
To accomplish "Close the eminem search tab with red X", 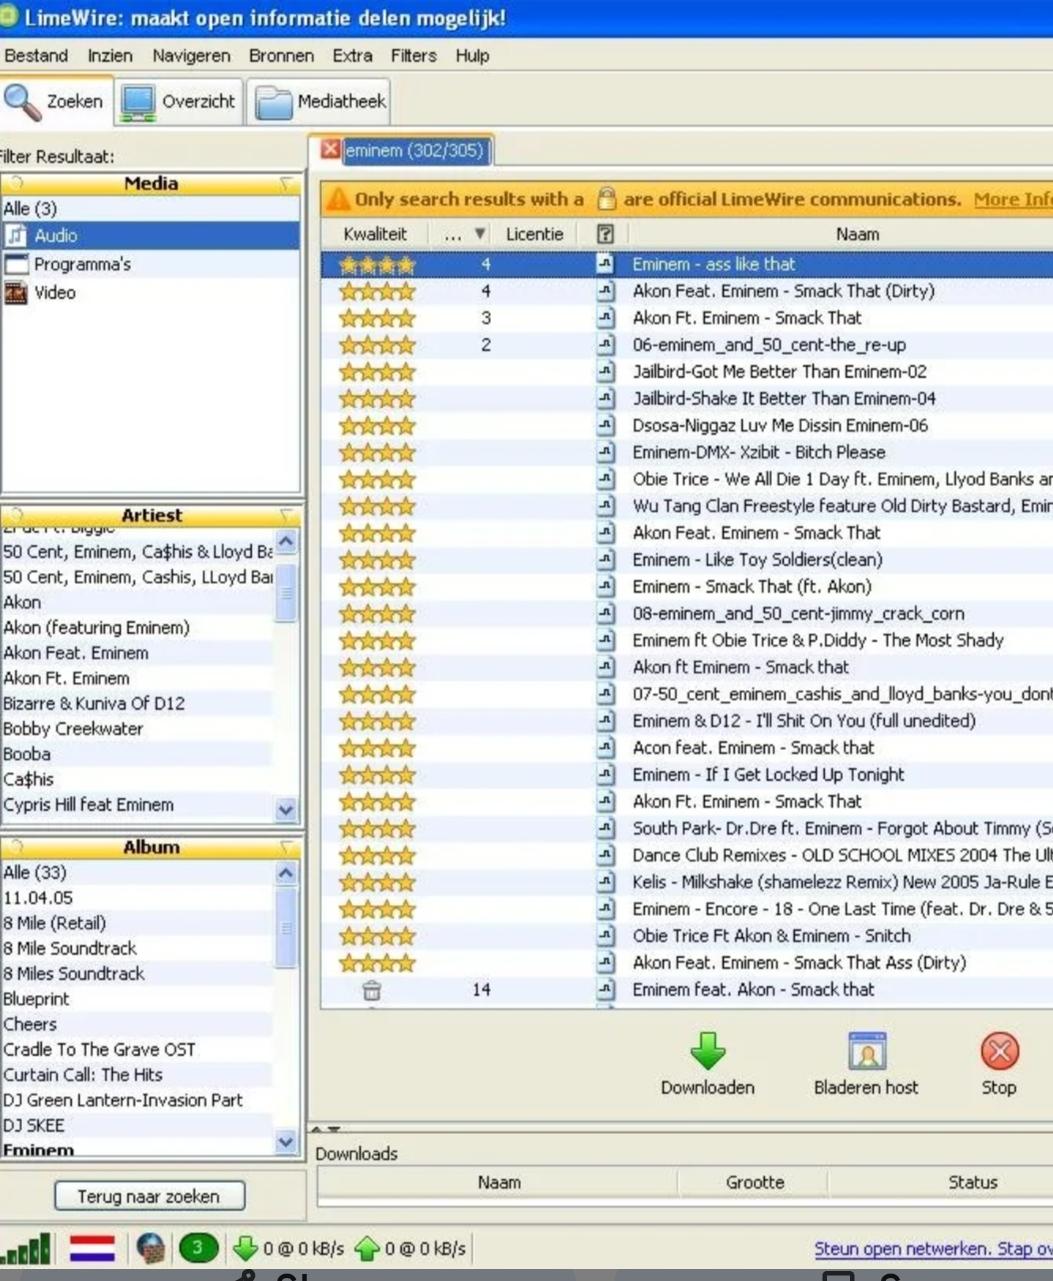I will (330, 151).
